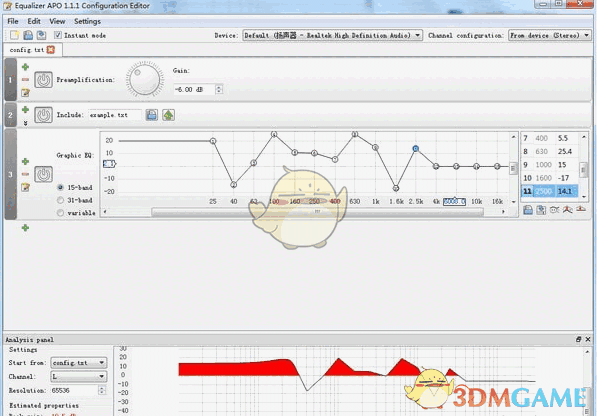Click the band table down arrow

[x=584, y=197]
